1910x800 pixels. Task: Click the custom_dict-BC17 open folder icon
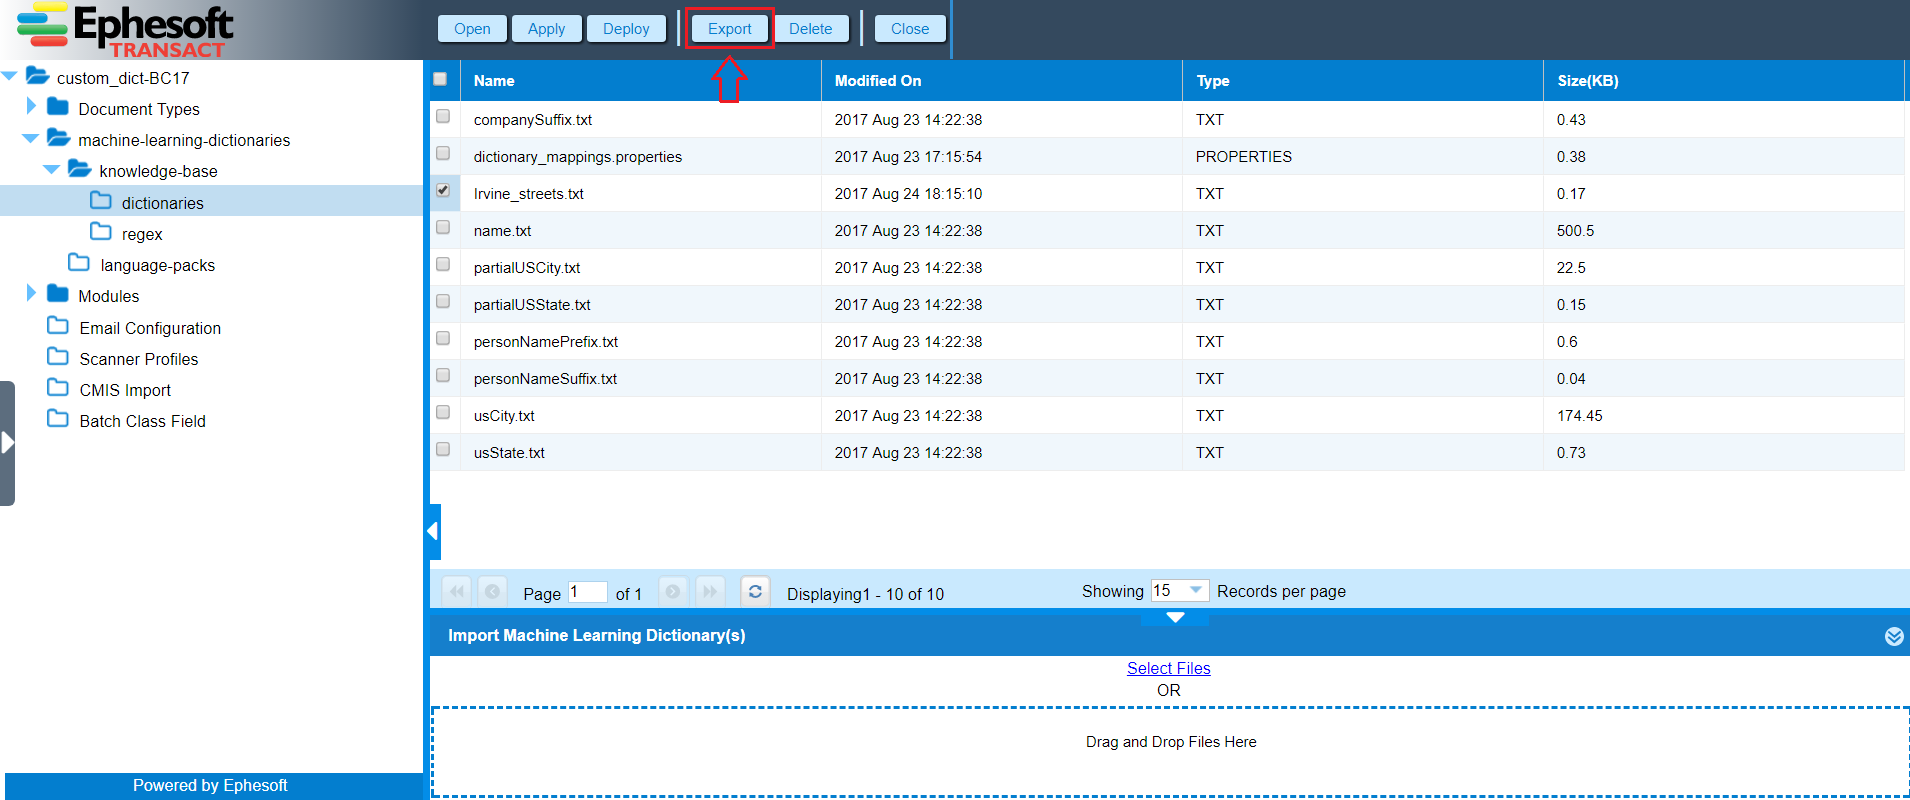click(37, 75)
